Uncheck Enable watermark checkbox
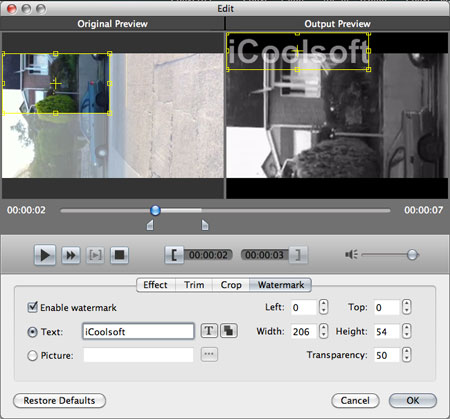 (x=32, y=307)
